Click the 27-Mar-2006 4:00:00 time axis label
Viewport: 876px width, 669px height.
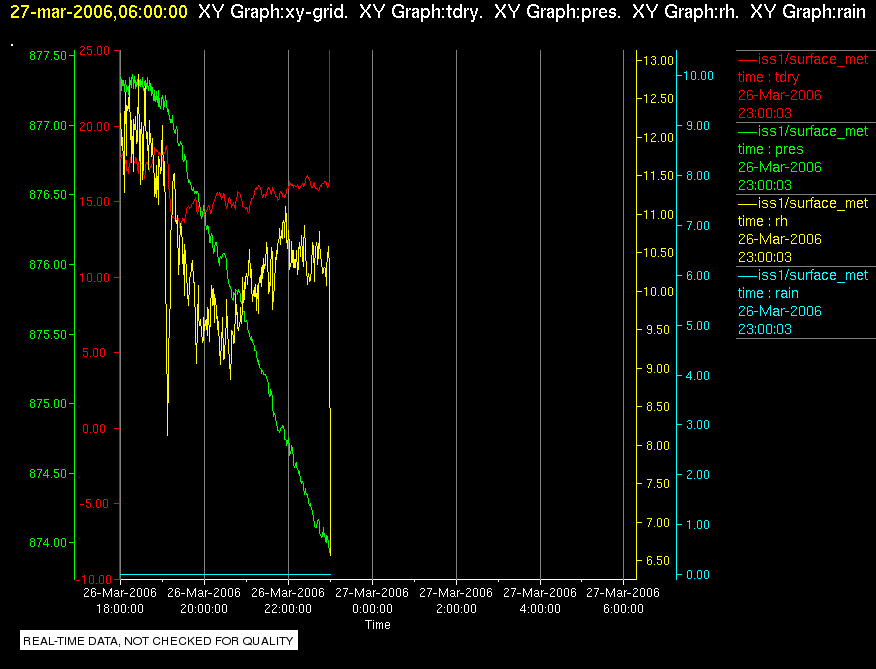tap(540, 601)
